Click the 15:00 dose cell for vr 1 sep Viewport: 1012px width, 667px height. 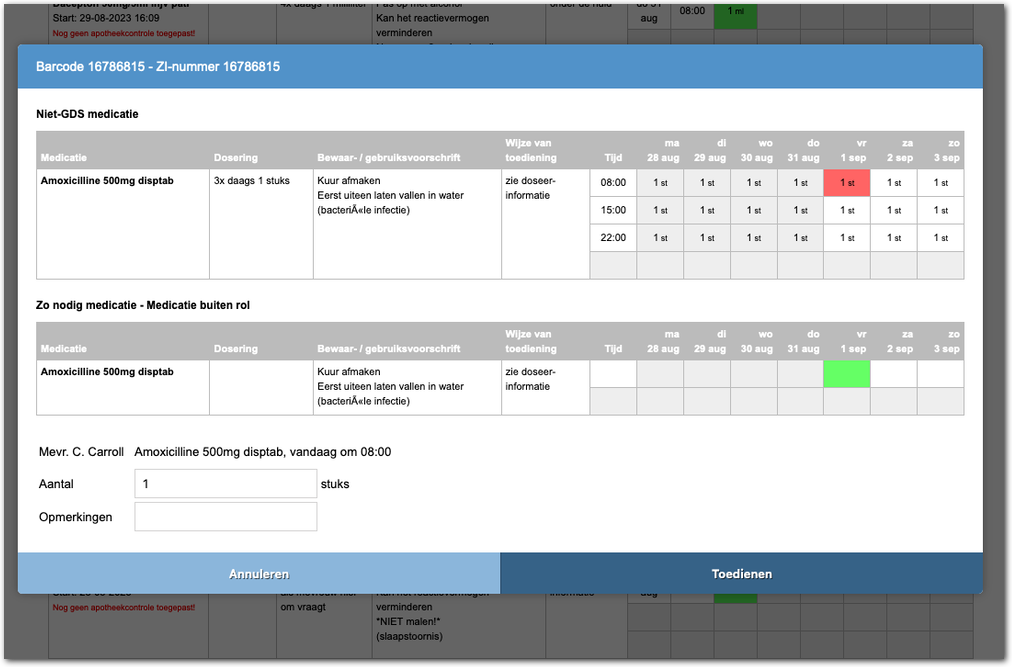coord(847,211)
